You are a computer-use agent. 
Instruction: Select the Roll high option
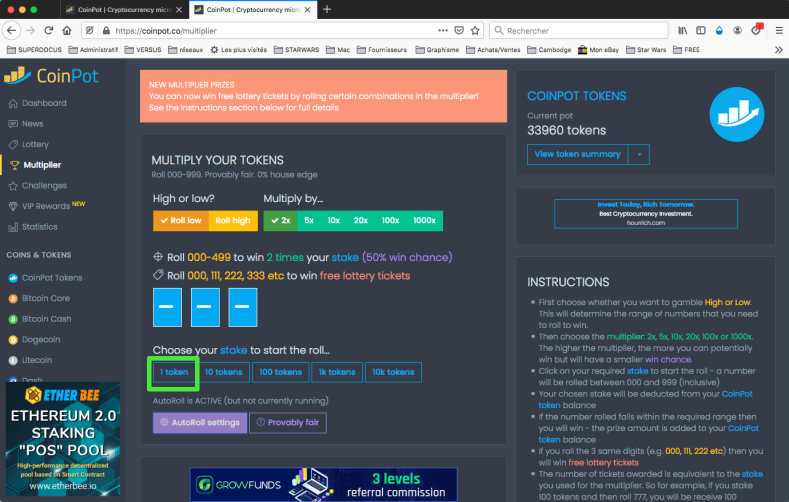(x=233, y=220)
